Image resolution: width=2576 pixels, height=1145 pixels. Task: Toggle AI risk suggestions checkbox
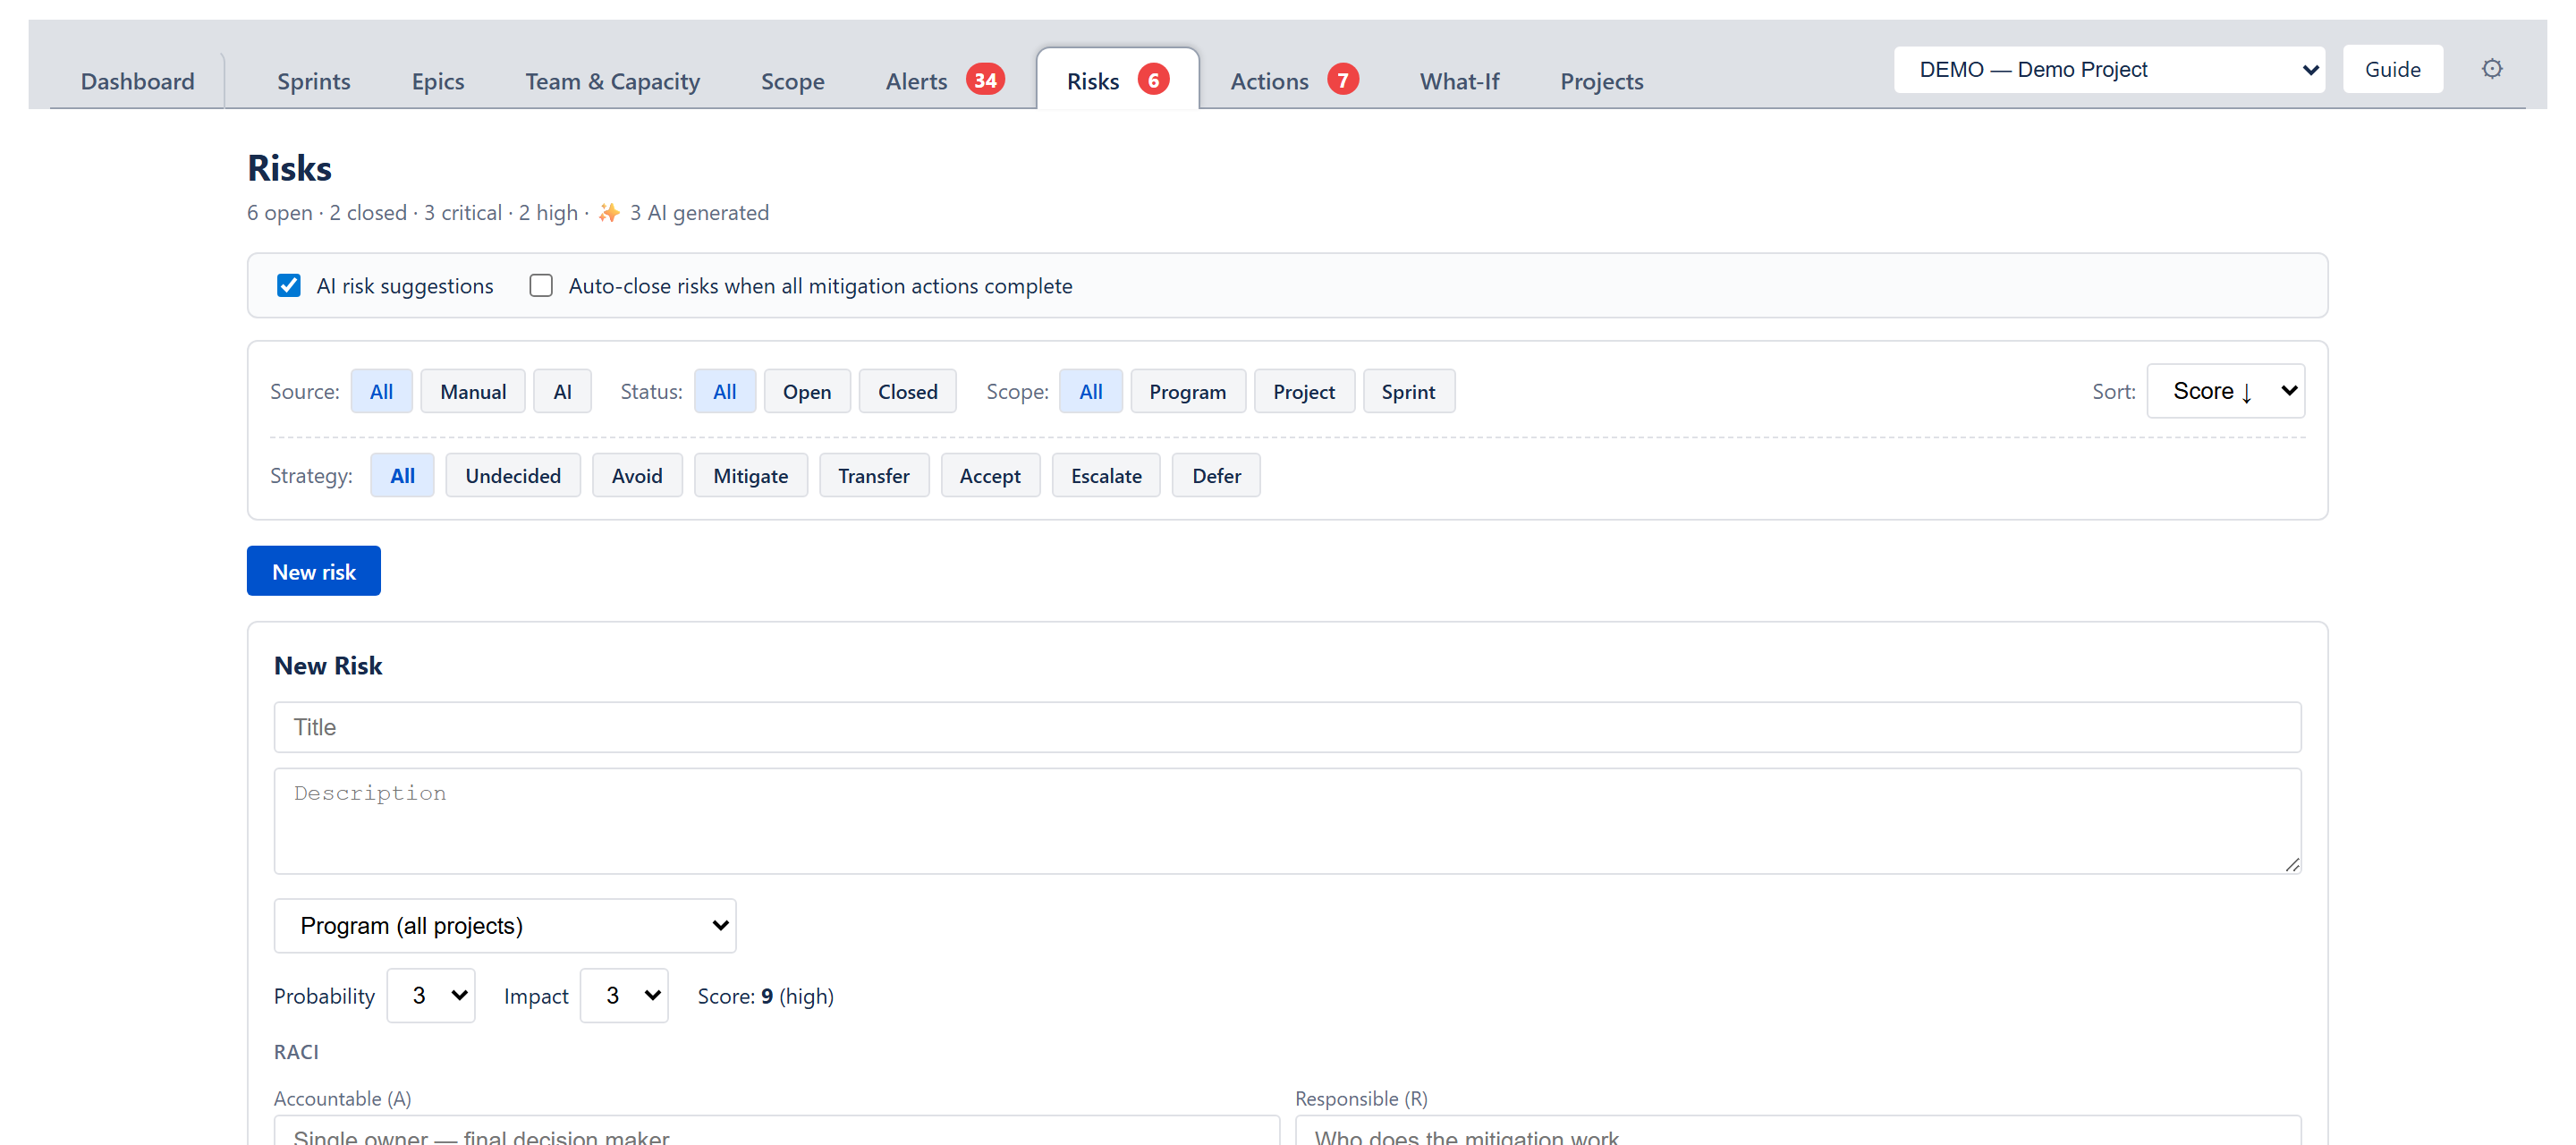(289, 286)
